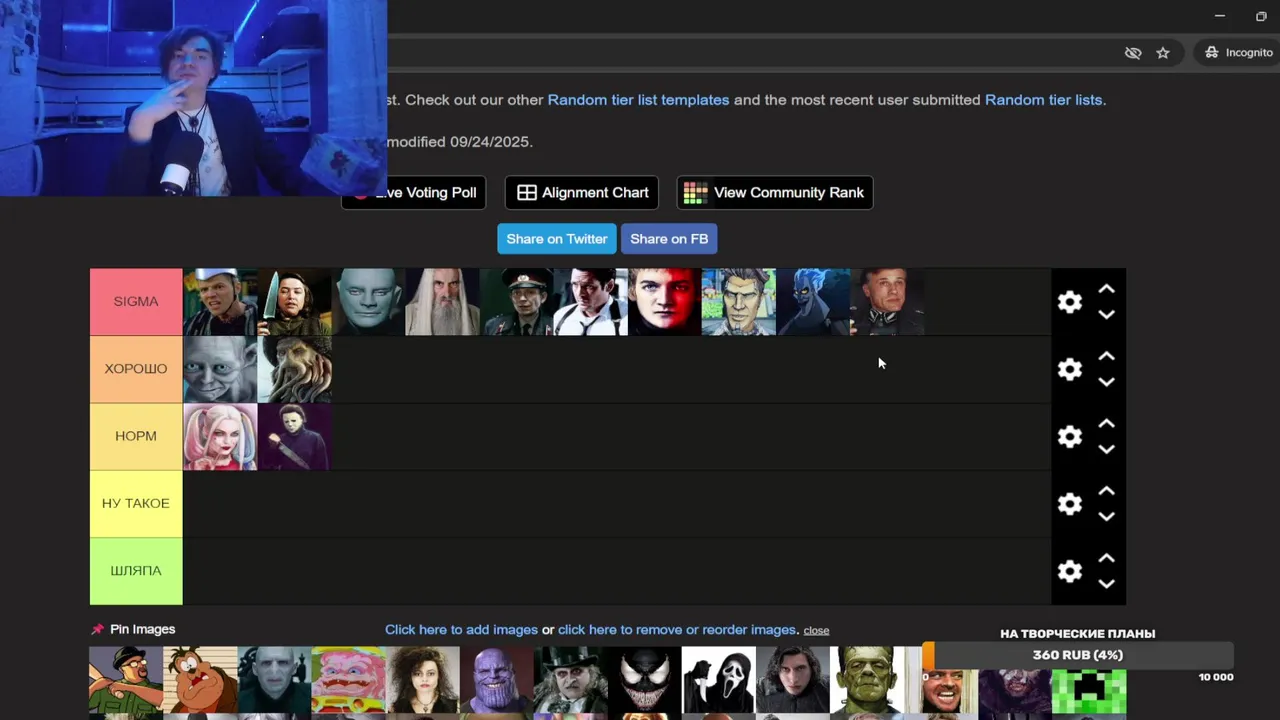Image resolution: width=1280 pixels, height=720 pixels.
Task: Select white-masked killer image in НОРМ row
Action: click(x=294, y=437)
